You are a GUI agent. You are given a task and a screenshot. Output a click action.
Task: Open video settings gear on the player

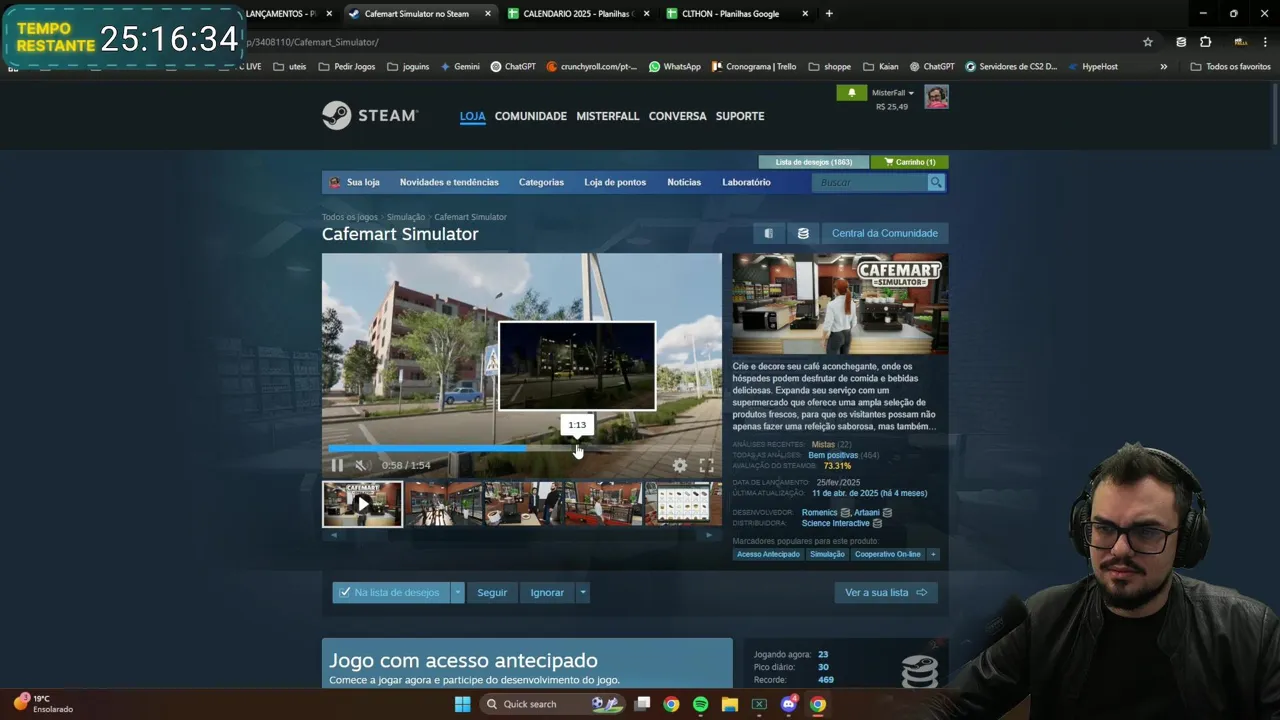coord(680,465)
